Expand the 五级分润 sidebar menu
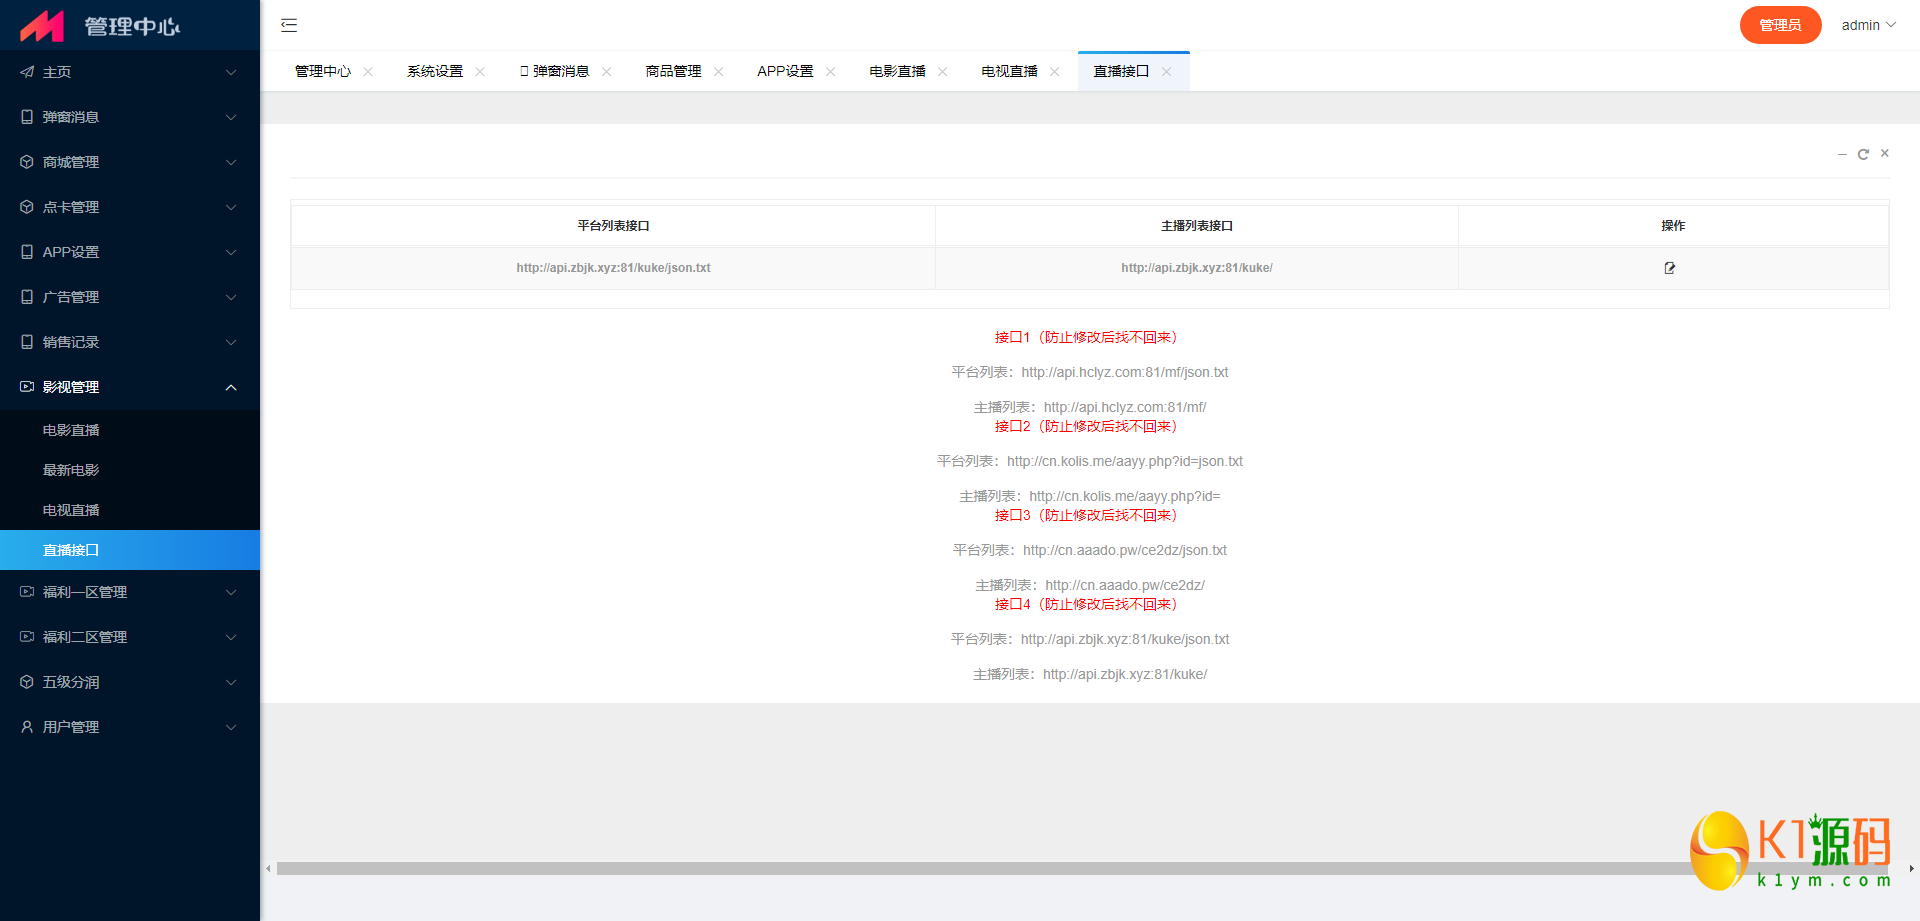Viewport: 1920px width, 921px height. (130, 682)
